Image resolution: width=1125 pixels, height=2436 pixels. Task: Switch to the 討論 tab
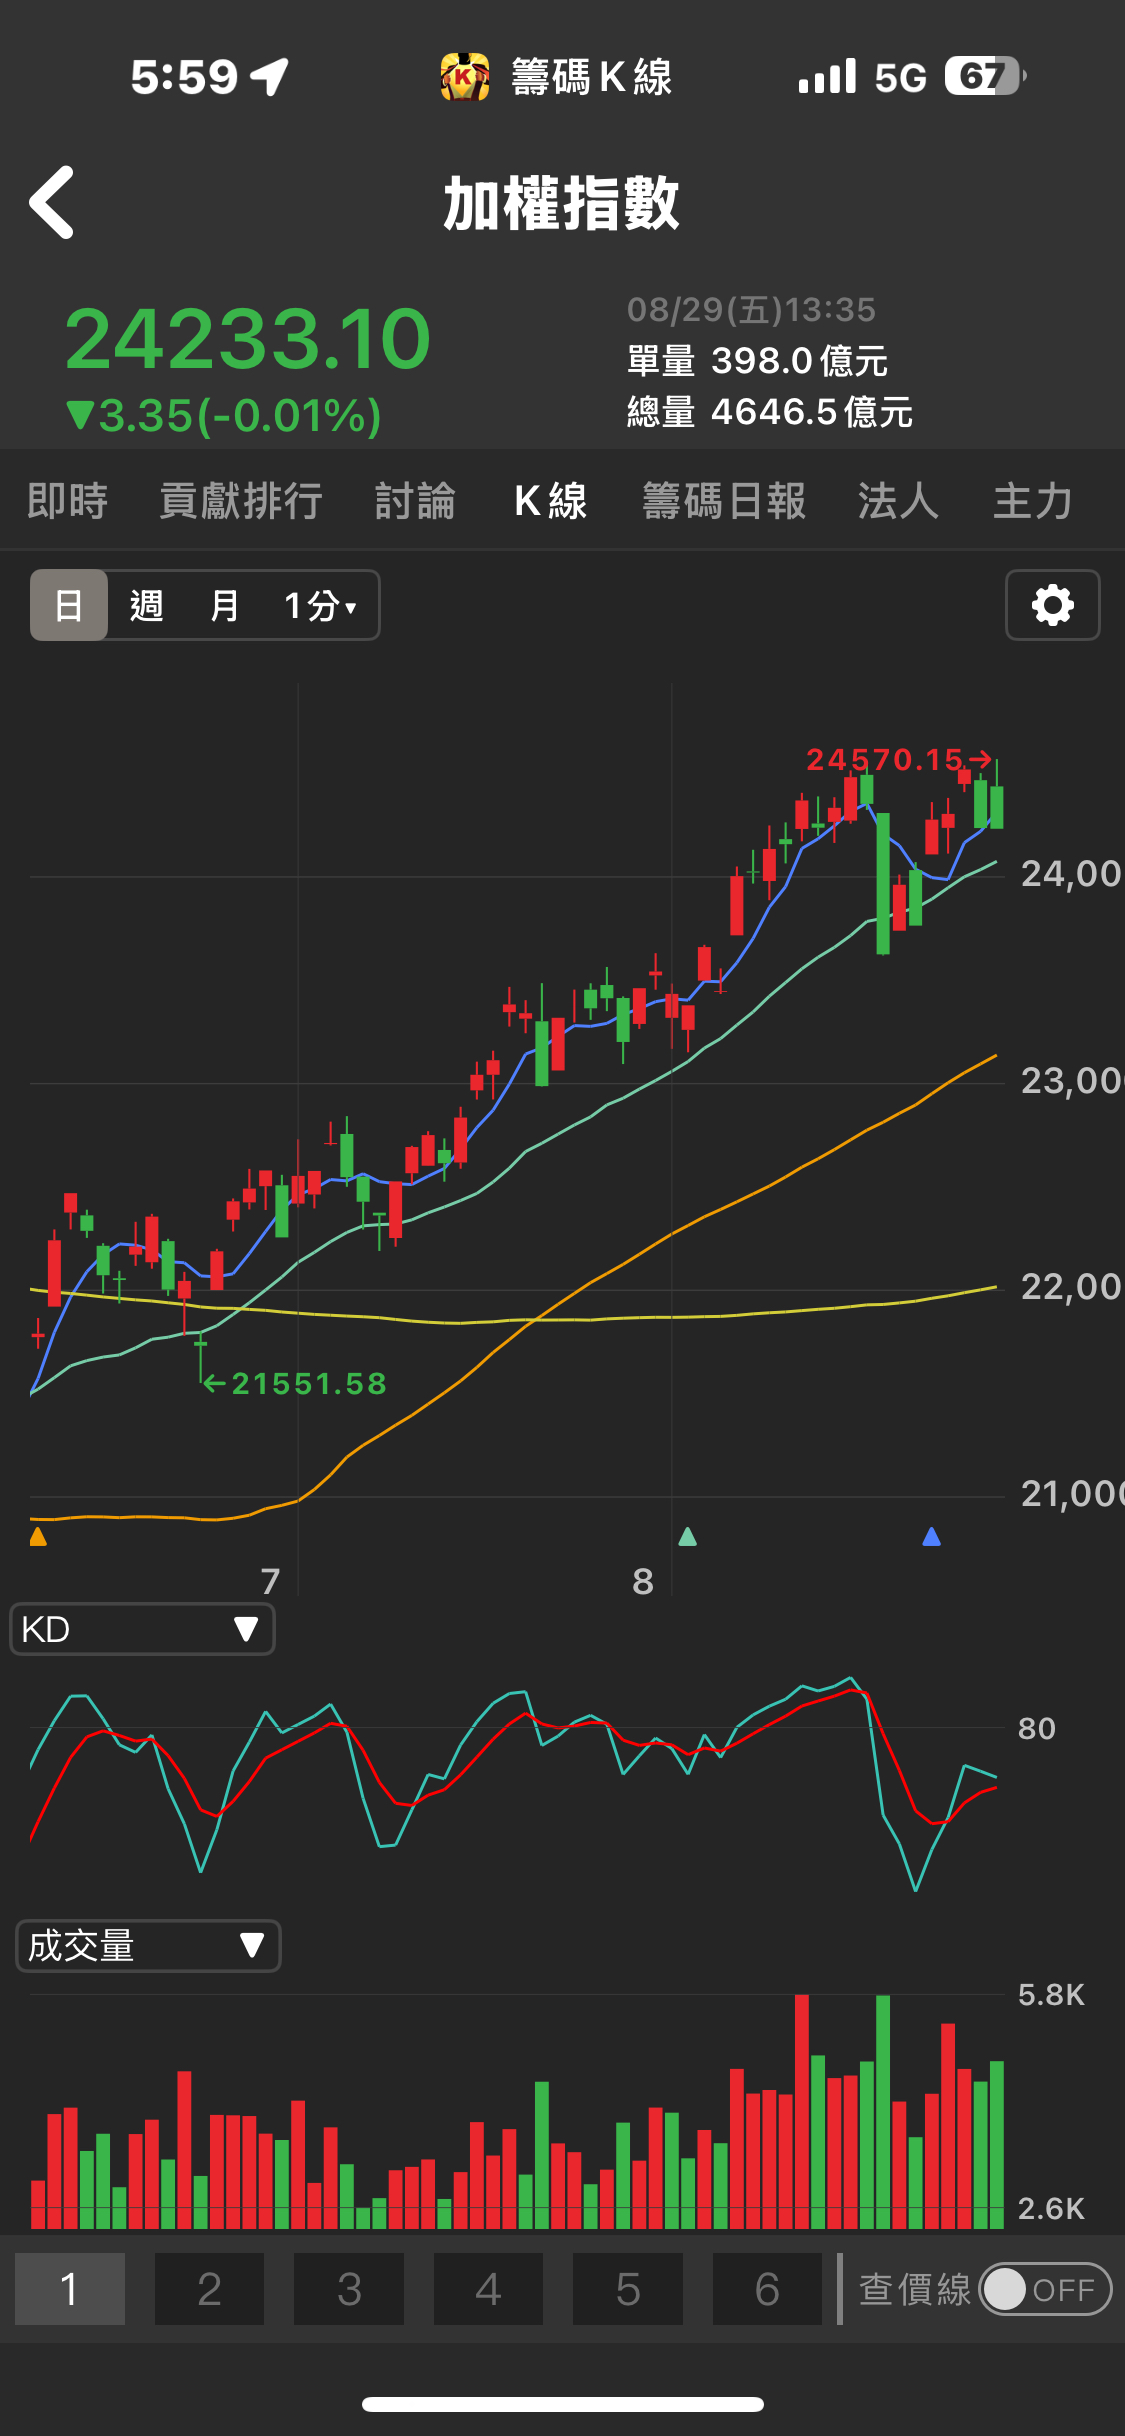click(x=415, y=501)
